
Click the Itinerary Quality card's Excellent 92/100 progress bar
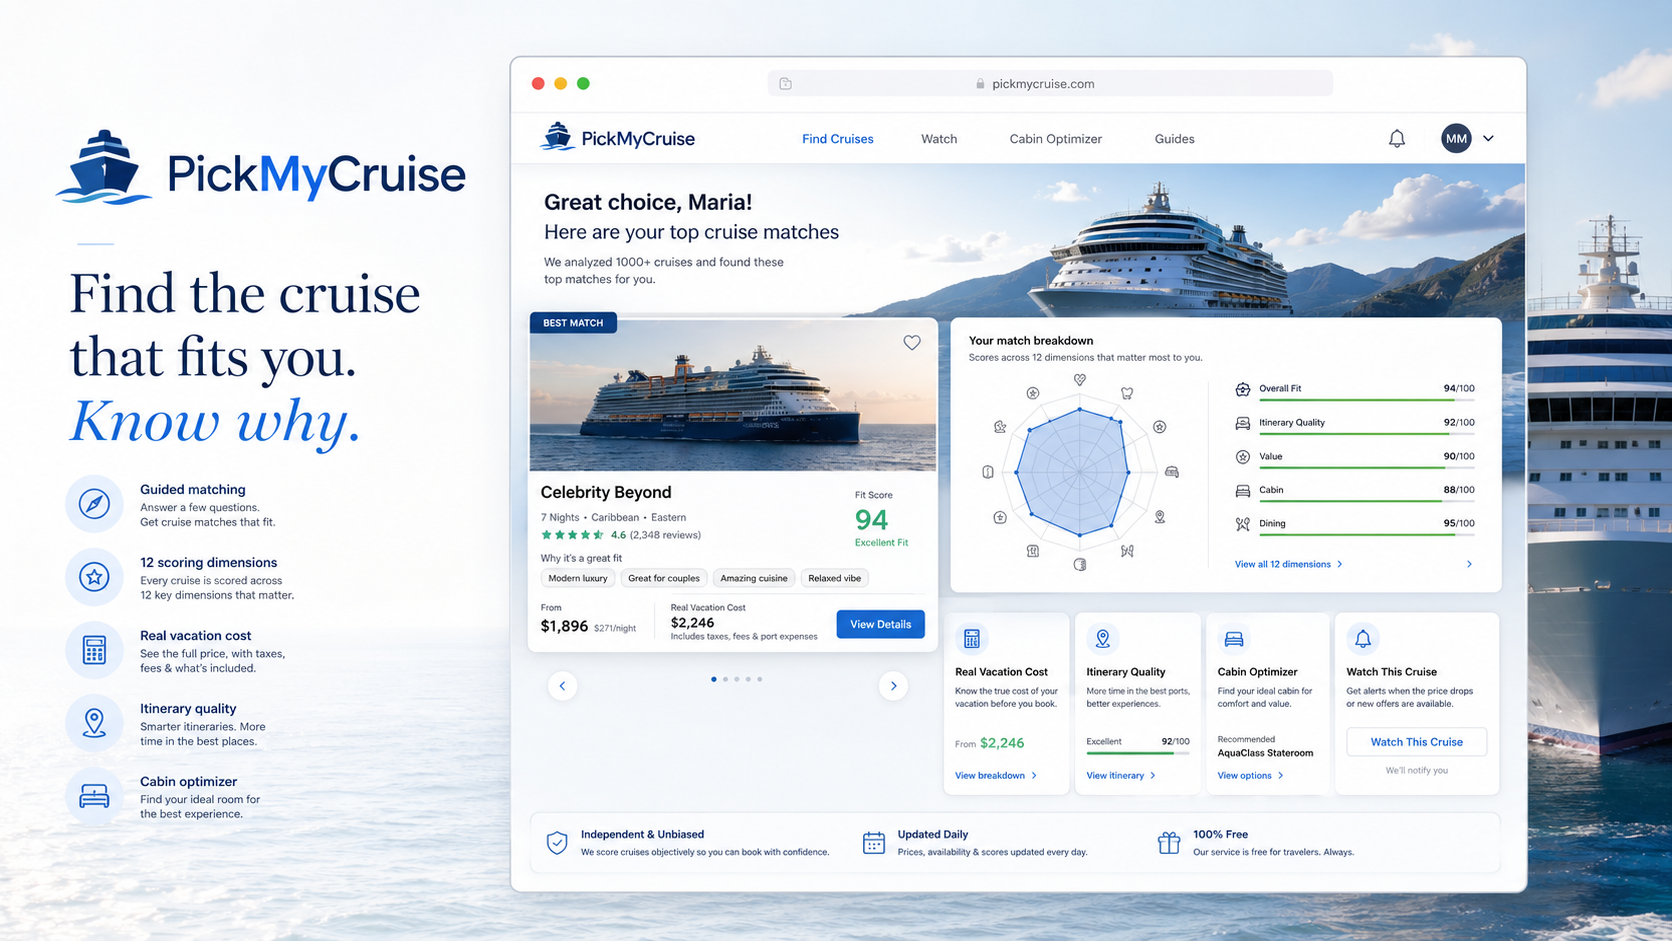tap(1138, 753)
